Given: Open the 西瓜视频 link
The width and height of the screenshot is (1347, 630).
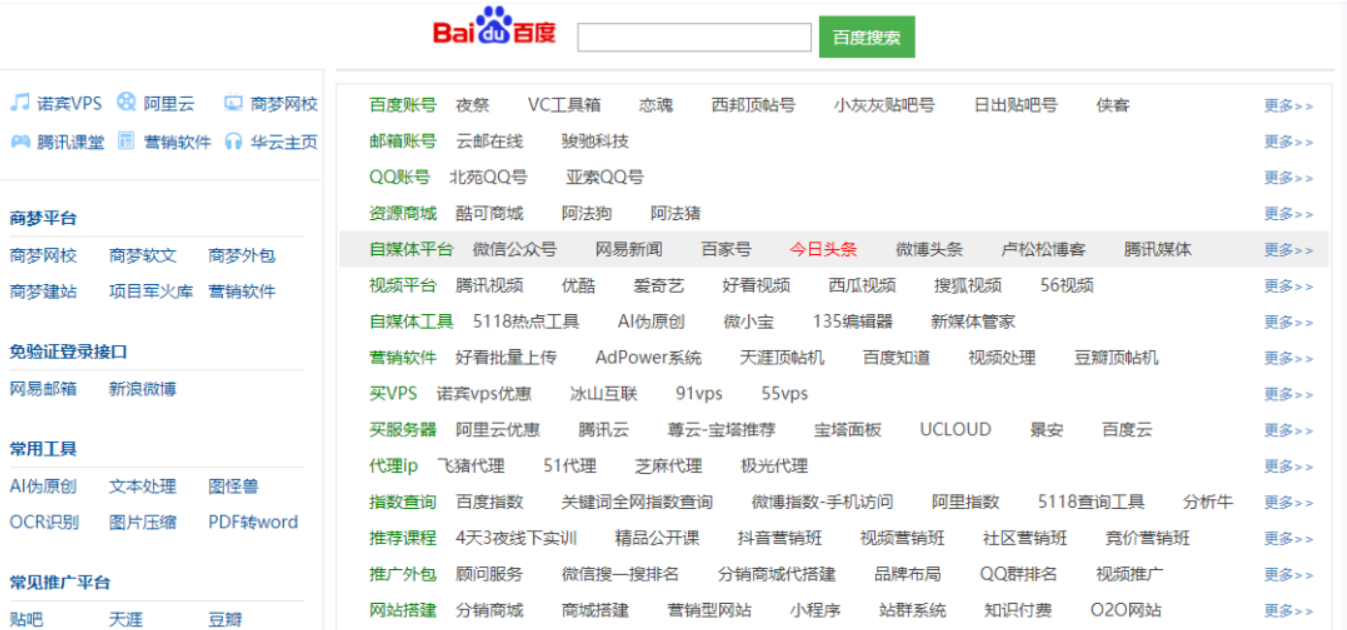Looking at the screenshot, I should point(862,285).
